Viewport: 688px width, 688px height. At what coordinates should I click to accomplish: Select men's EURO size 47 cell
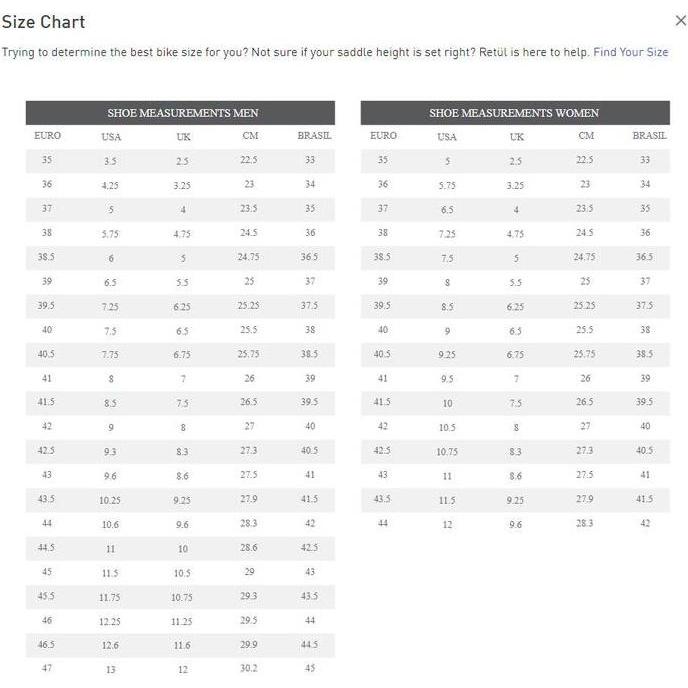coord(47,668)
